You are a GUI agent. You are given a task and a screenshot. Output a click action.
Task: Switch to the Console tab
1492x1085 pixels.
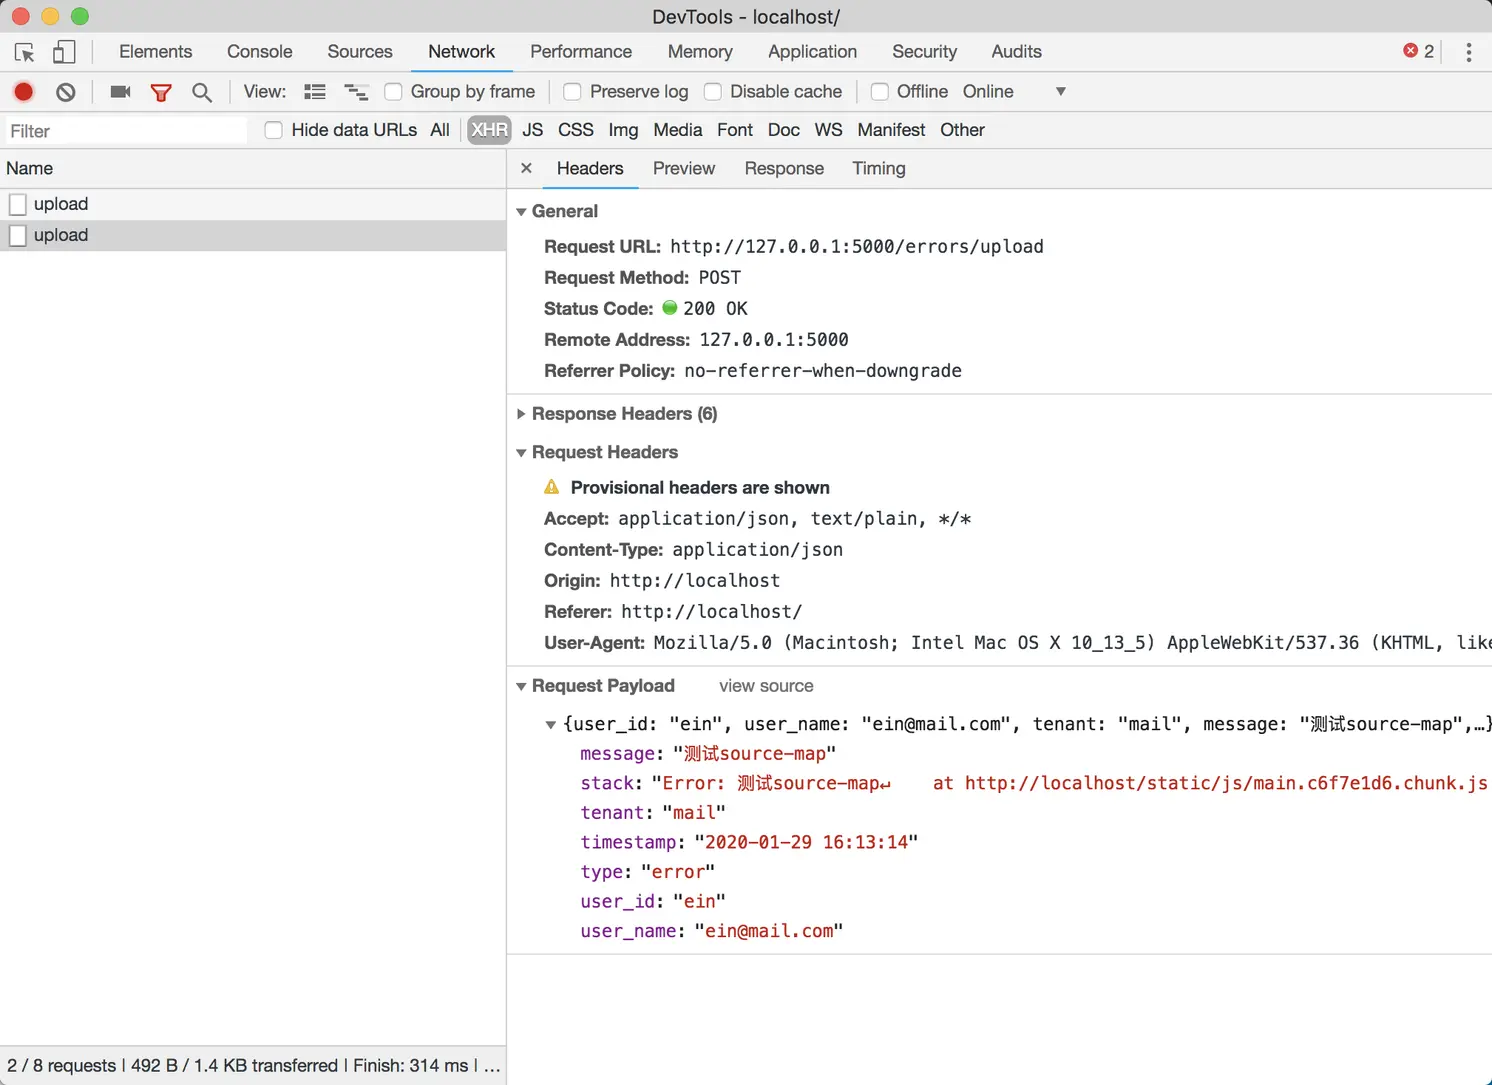pyautogui.click(x=260, y=52)
